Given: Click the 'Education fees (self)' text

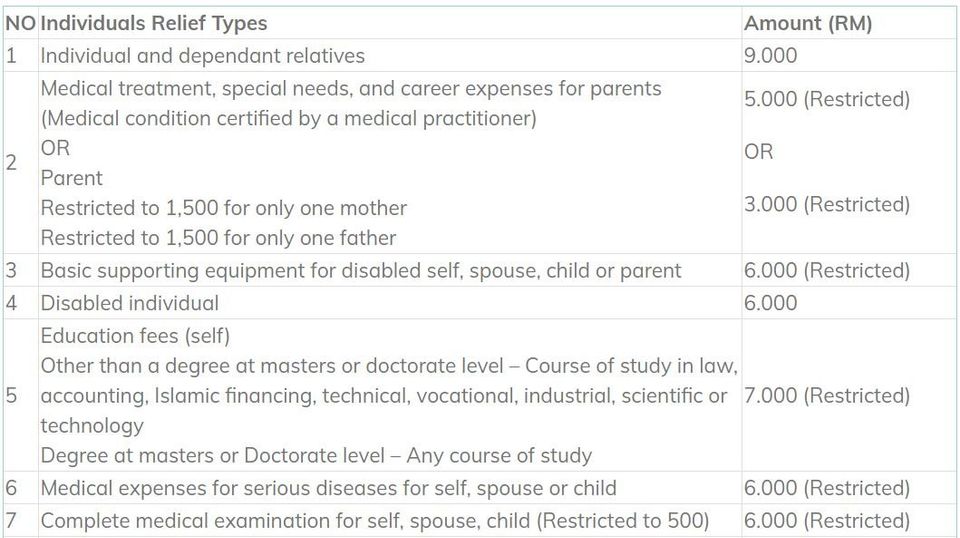Looking at the screenshot, I should (x=135, y=336).
